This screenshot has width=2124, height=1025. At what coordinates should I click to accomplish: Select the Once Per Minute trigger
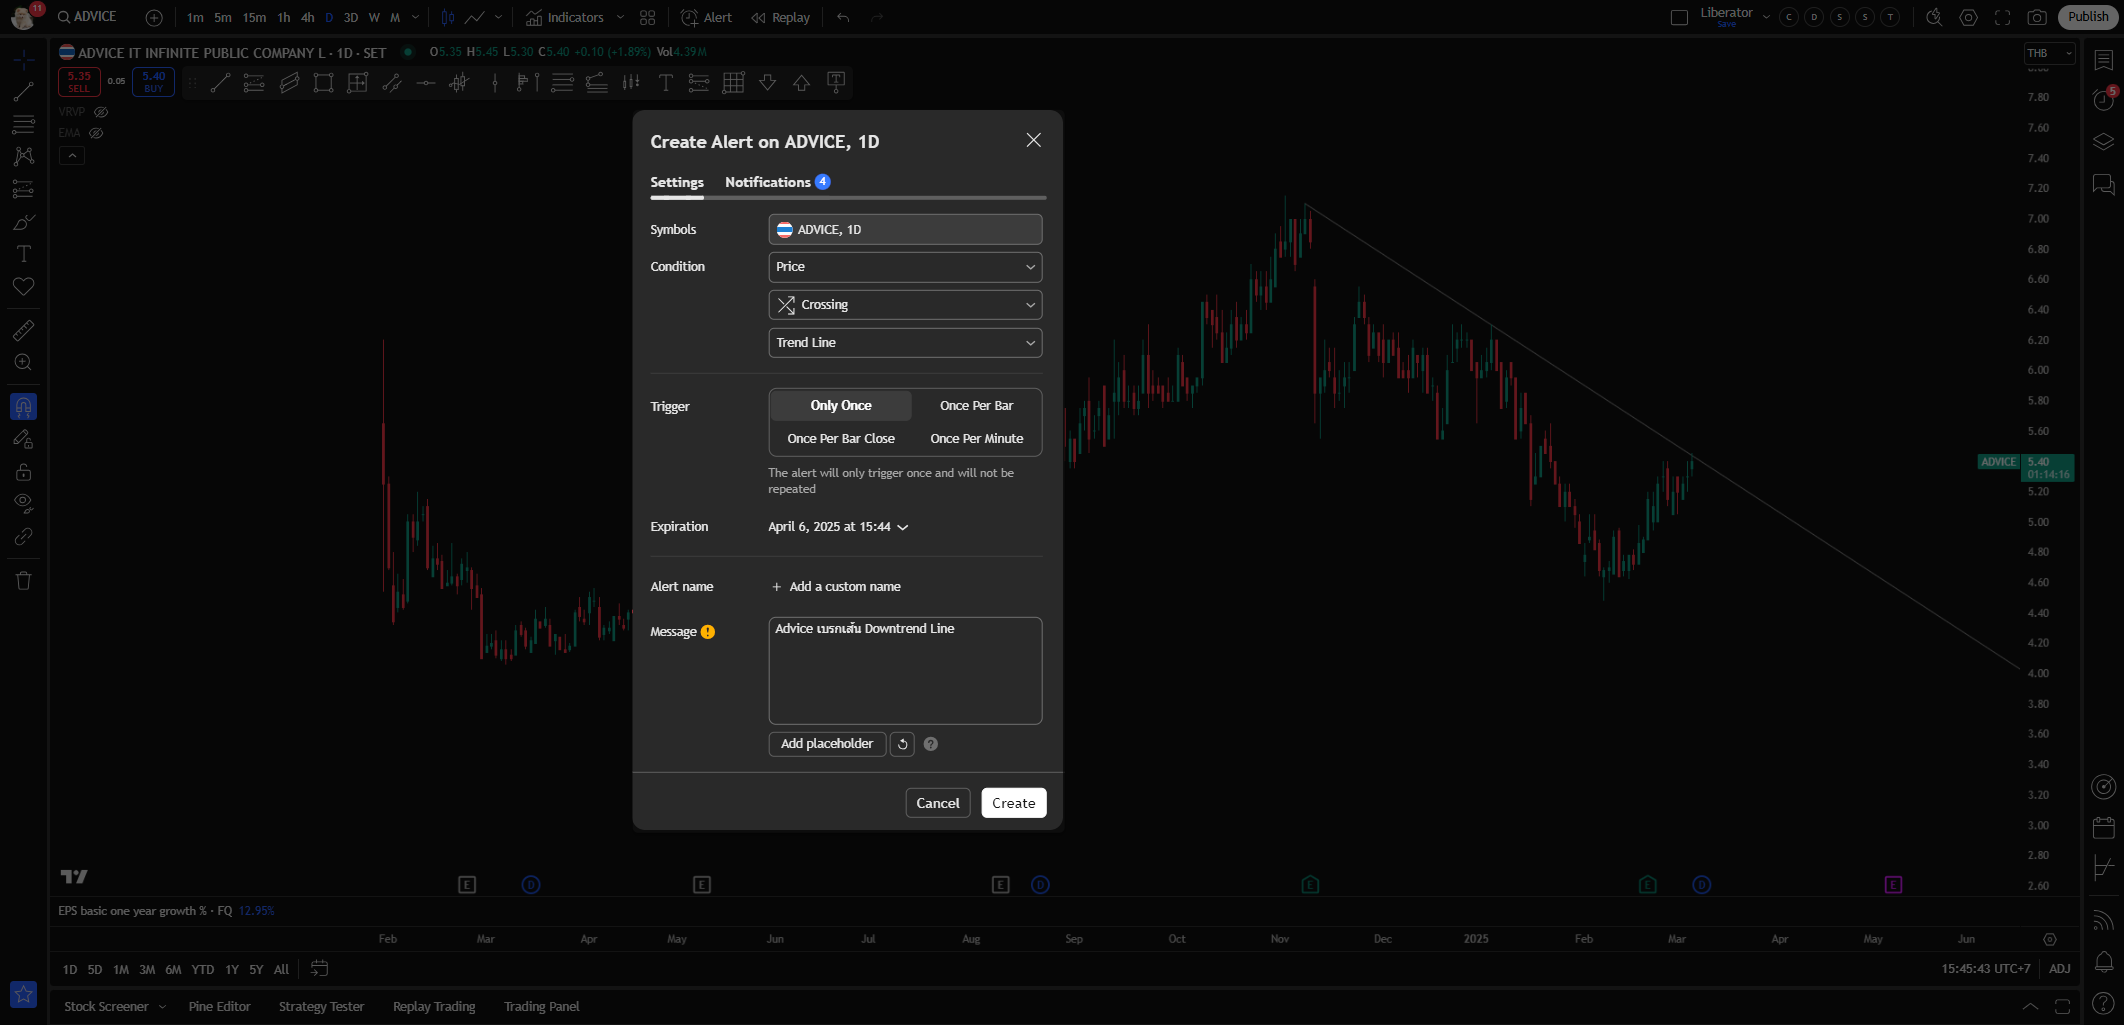point(976,438)
